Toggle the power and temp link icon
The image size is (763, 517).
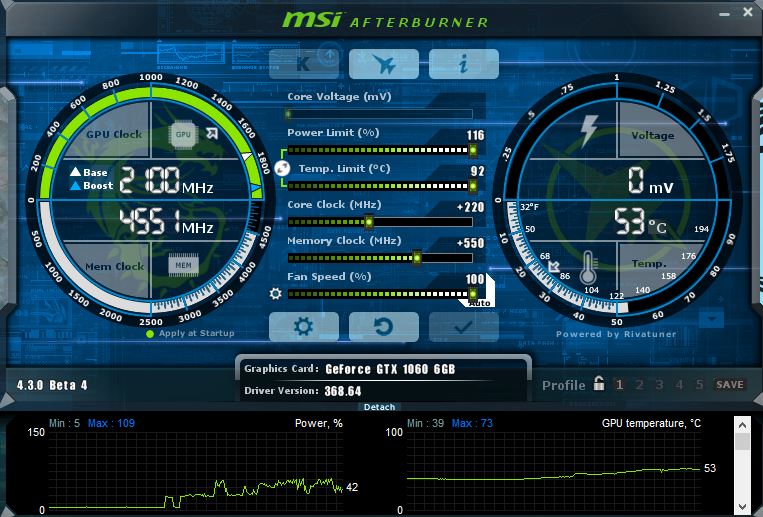282,168
